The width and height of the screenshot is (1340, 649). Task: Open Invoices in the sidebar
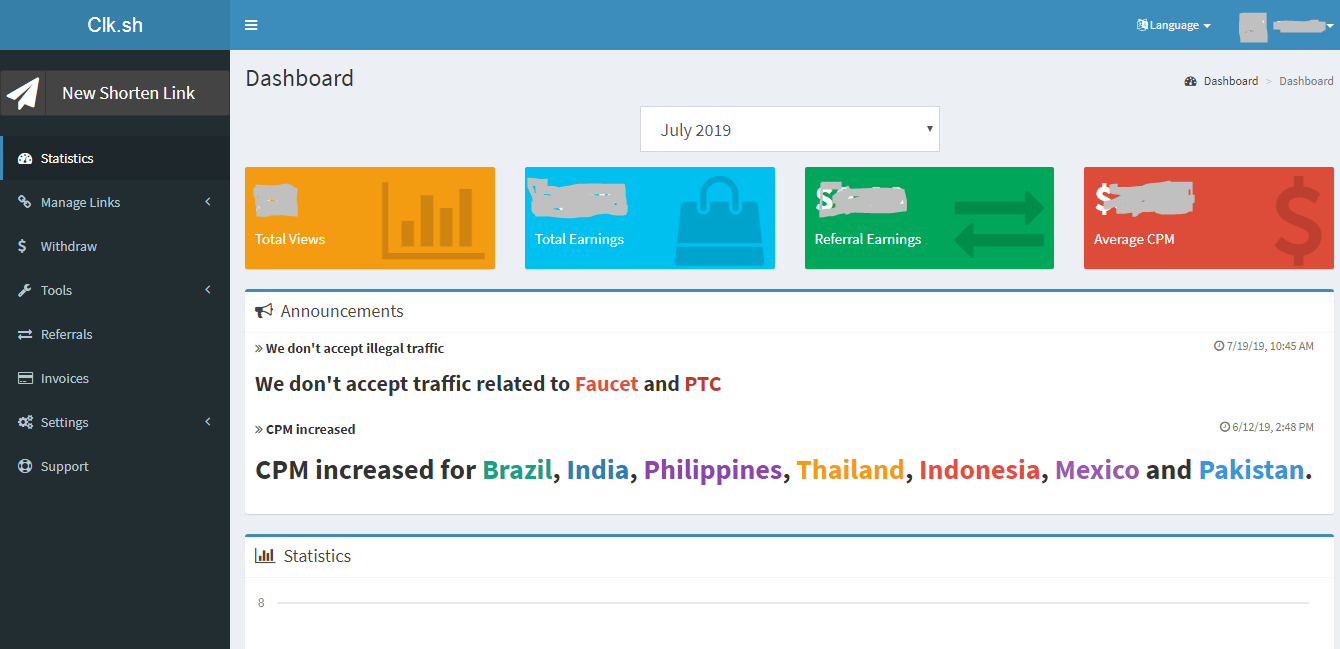click(115, 378)
